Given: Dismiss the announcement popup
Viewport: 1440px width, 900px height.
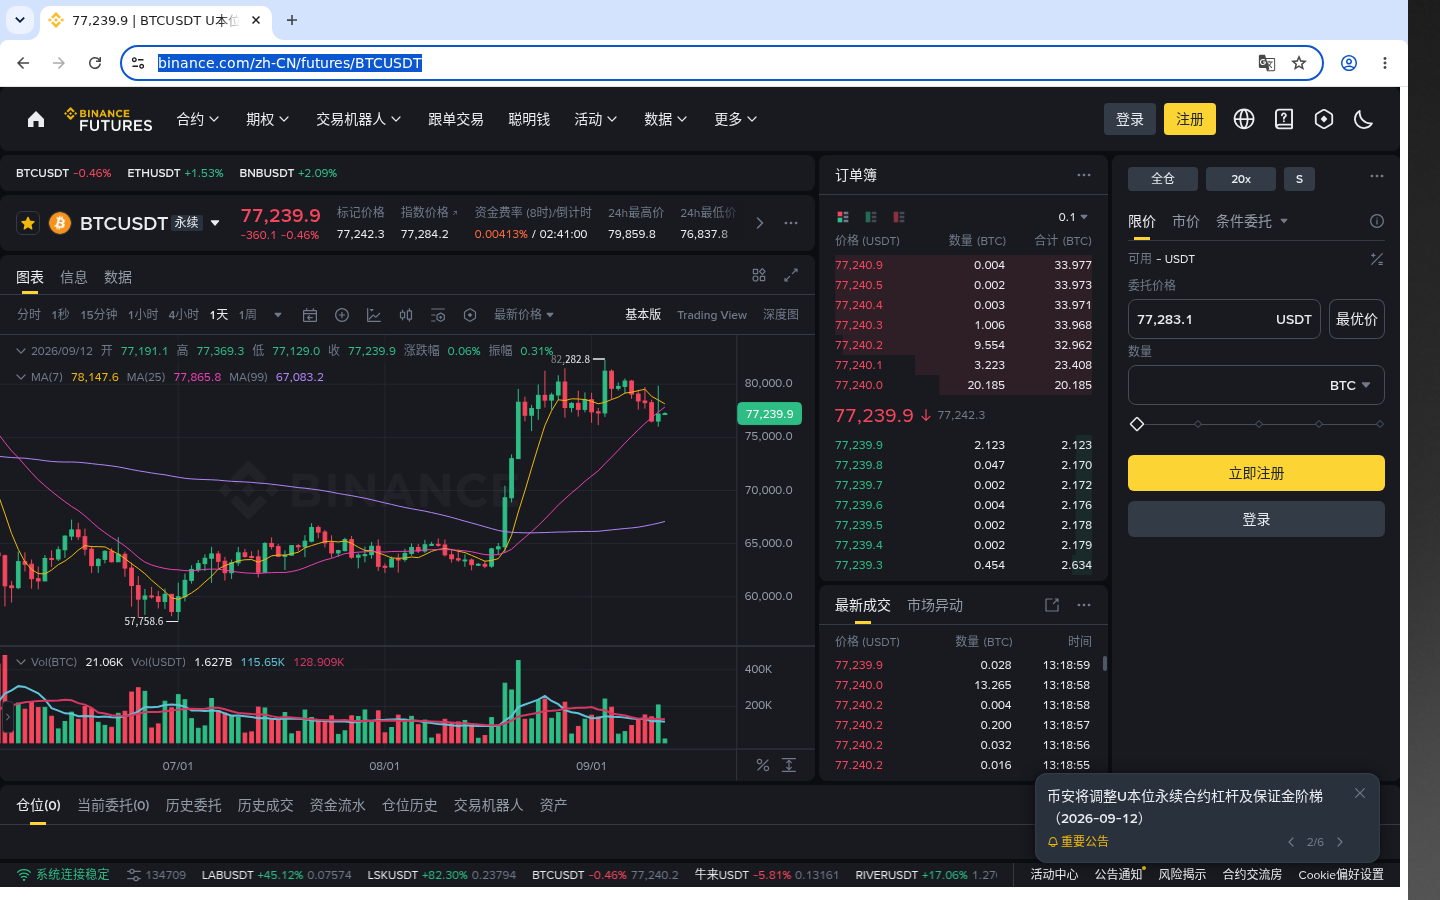Looking at the screenshot, I should [x=1360, y=793].
